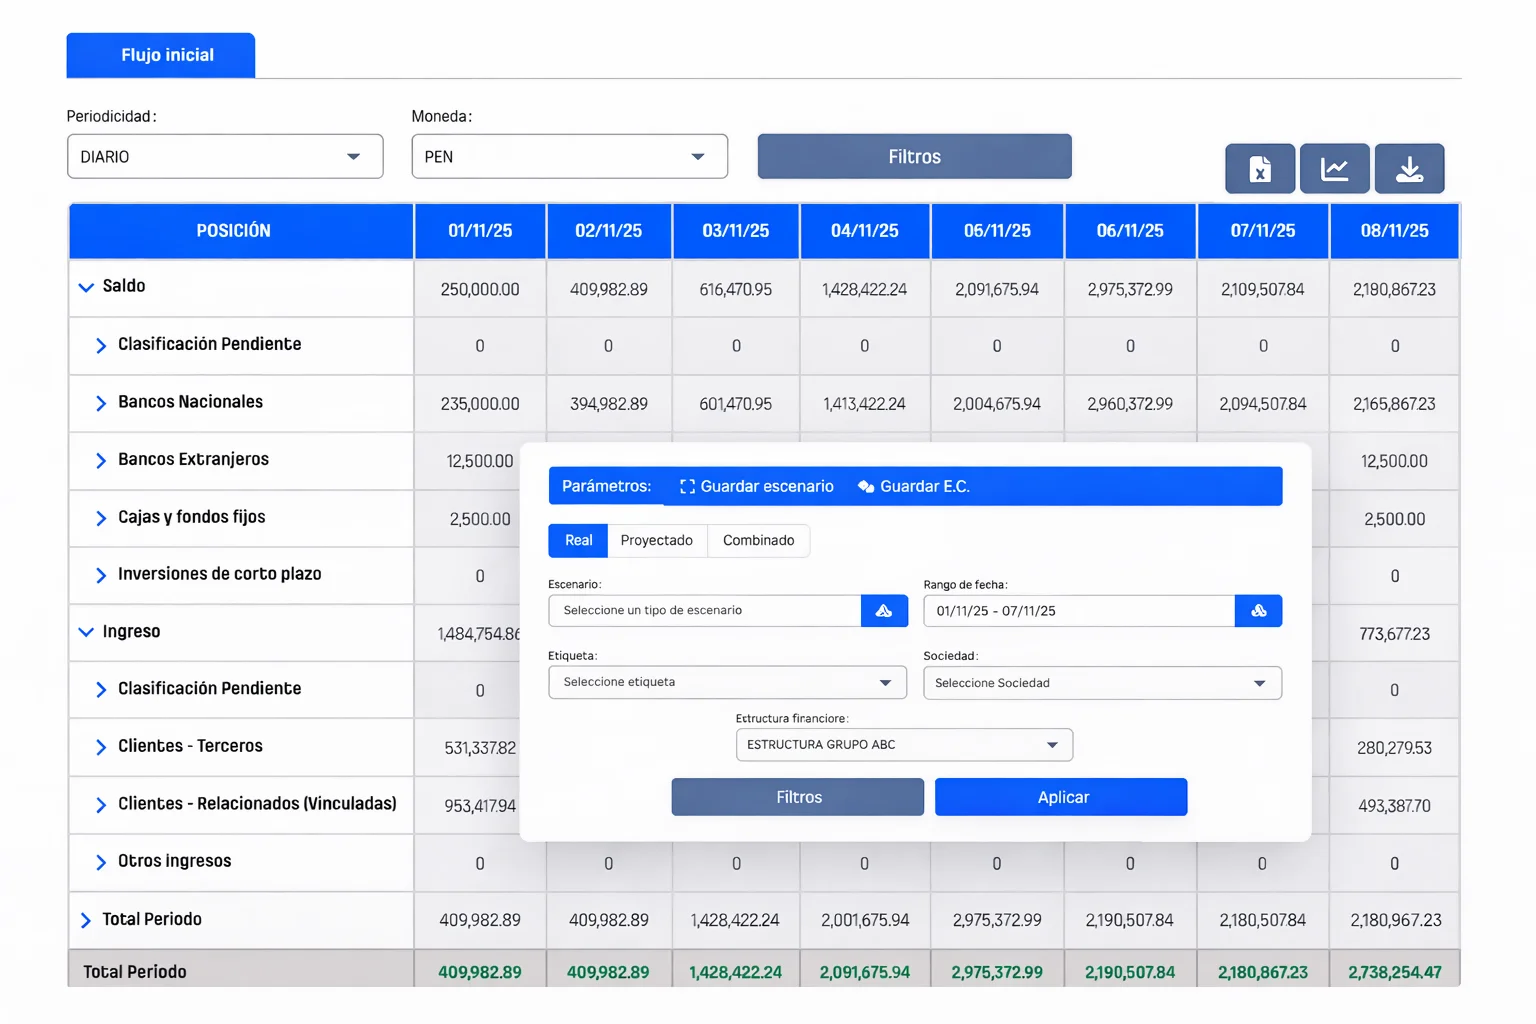This screenshot has width=1536, height=1024.
Task: Click the download icon button
Action: [x=1409, y=169]
